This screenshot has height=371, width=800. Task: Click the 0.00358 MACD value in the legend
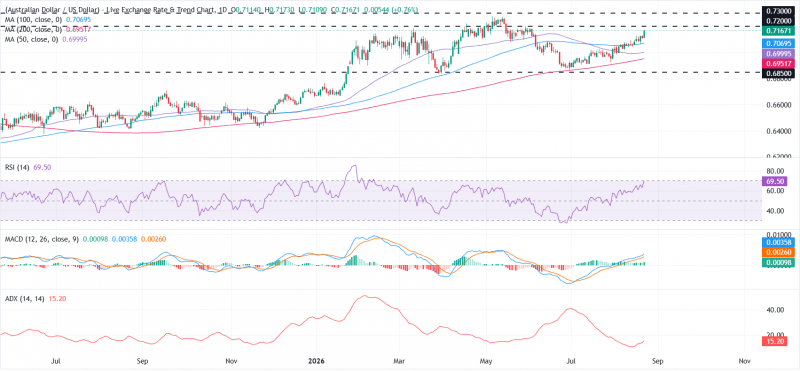125,239
